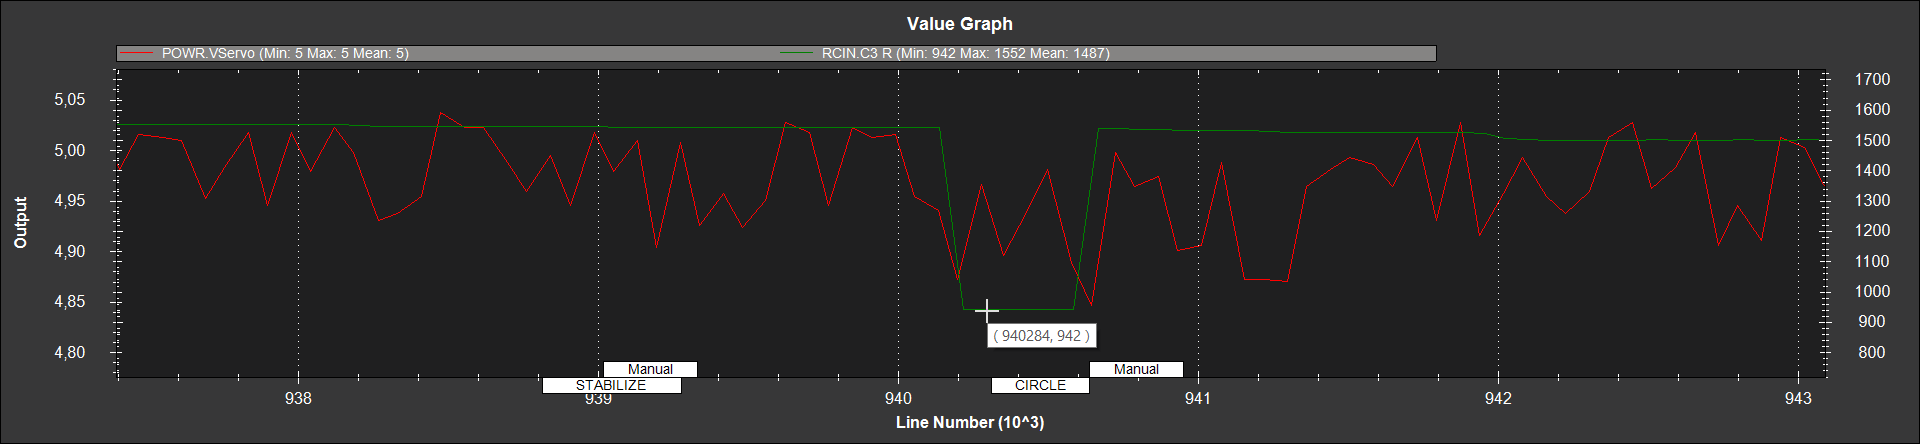
Task: Click the 941 x-axis tick label
Action: [x=1198, y=398]
